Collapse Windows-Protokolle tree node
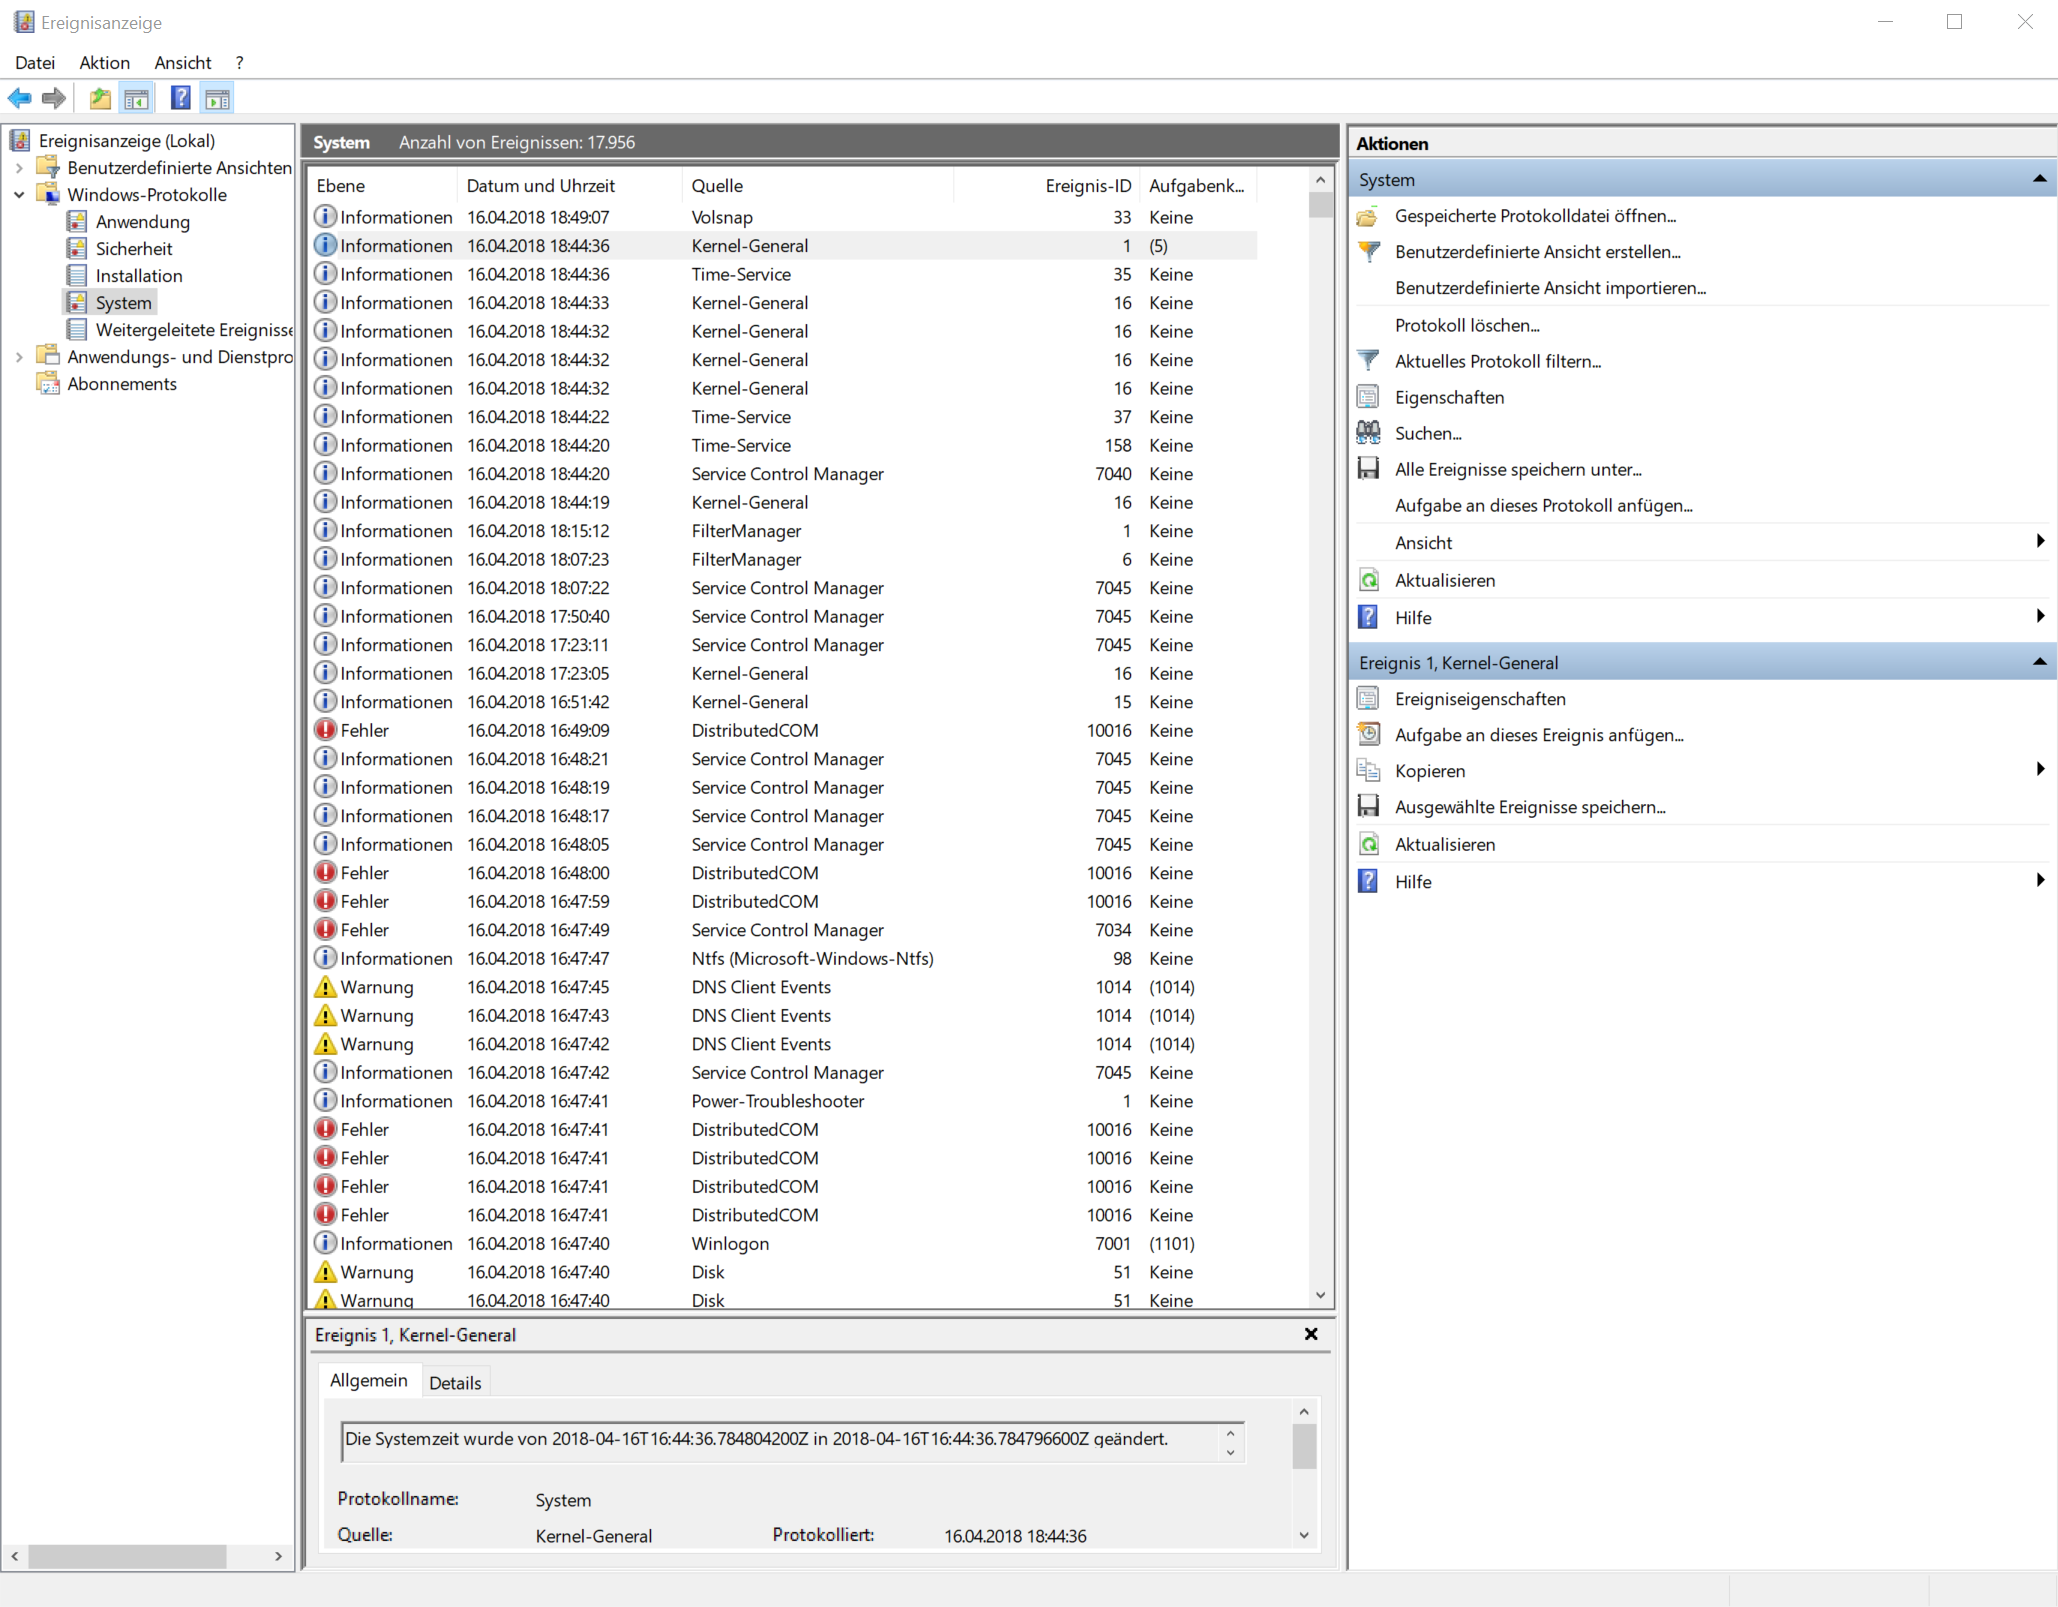This screenshot has width=2058, height=1607. point(19,195)
